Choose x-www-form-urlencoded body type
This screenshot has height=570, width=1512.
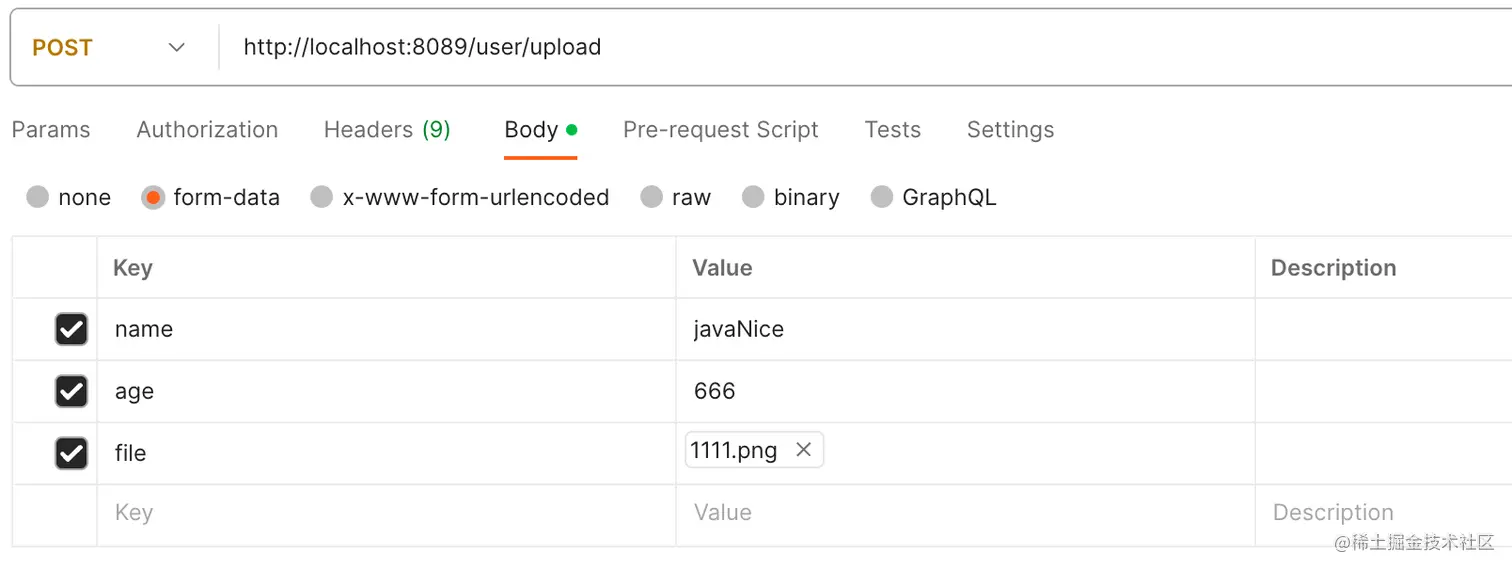(x=322, y=197)
